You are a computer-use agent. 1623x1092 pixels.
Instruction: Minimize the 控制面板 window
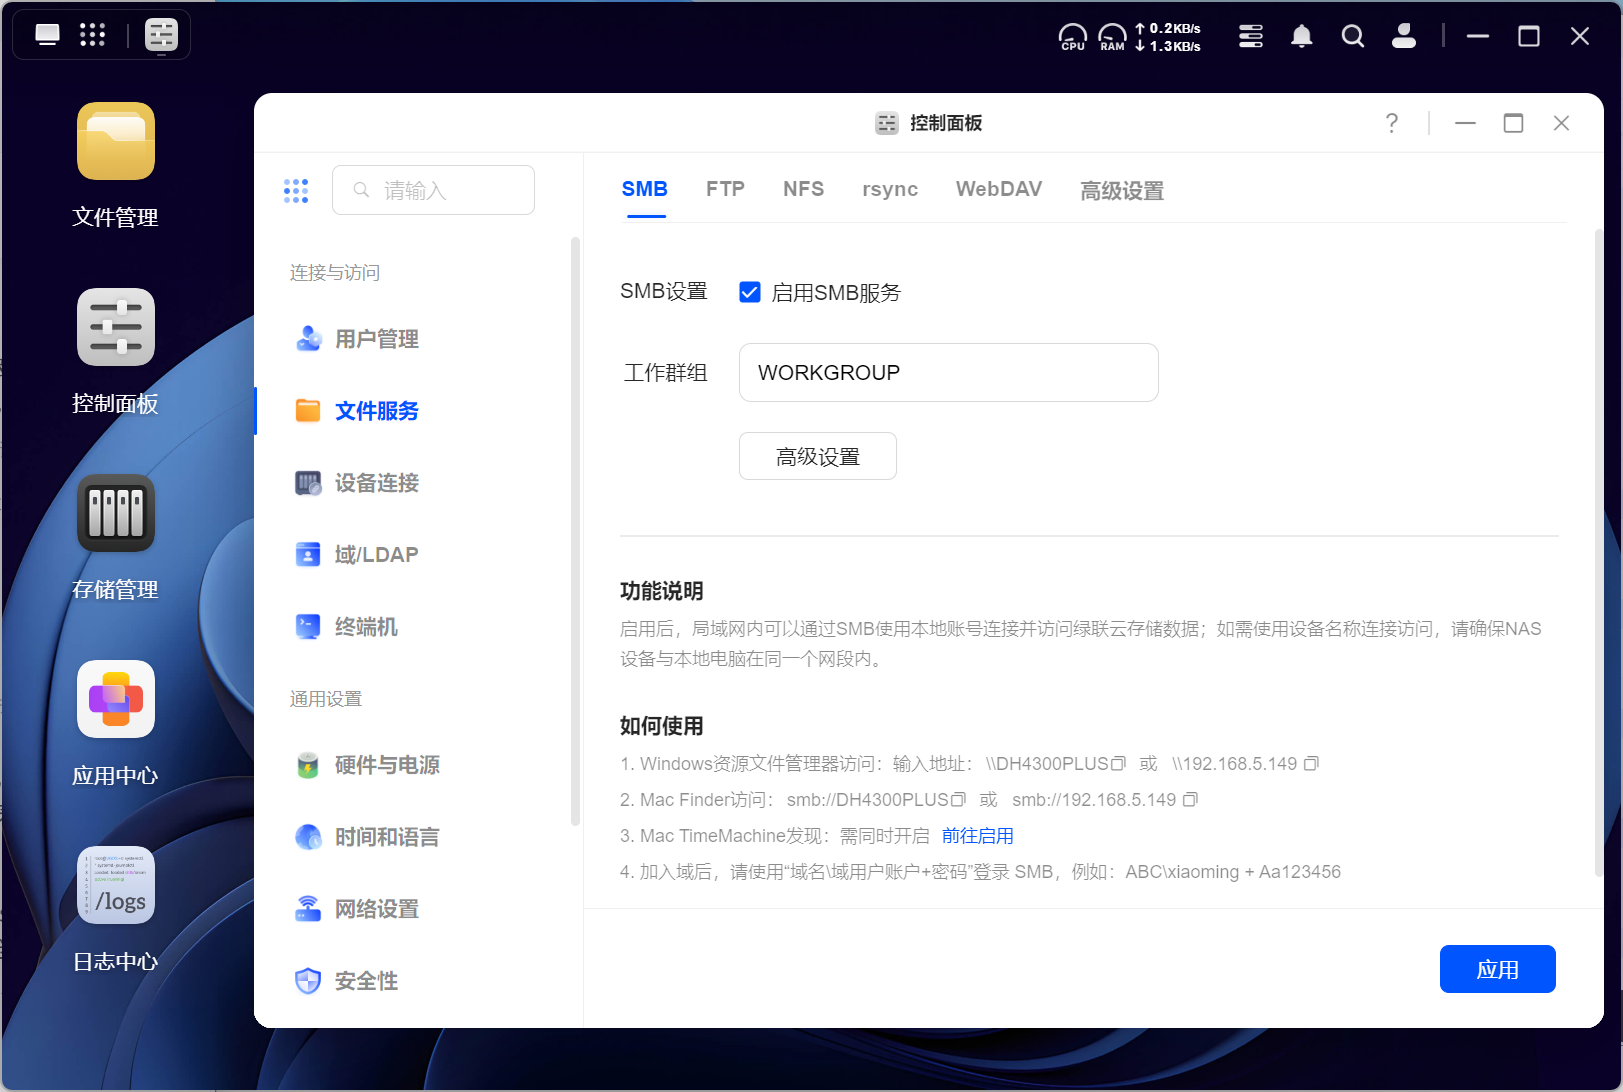pos(1465,123)
